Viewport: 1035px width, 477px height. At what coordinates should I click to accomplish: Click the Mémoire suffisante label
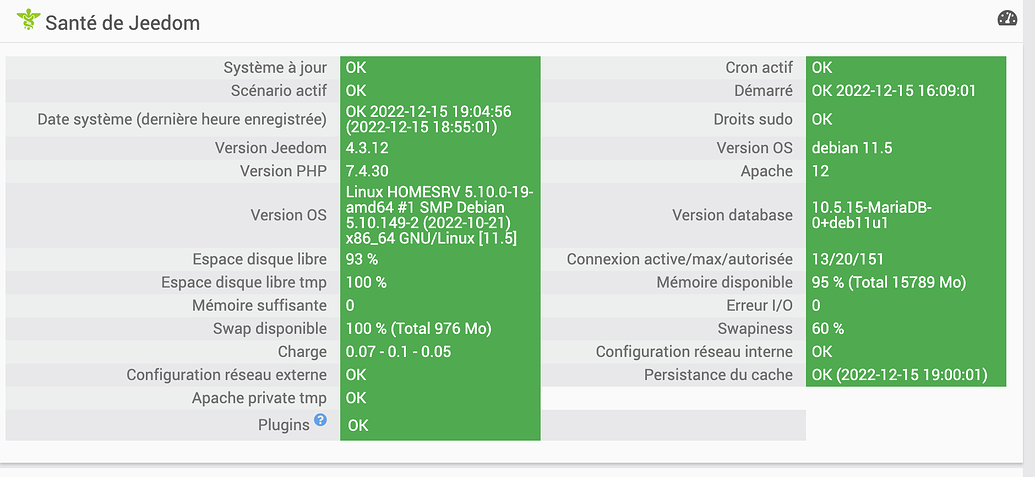[x=259, y=305]
